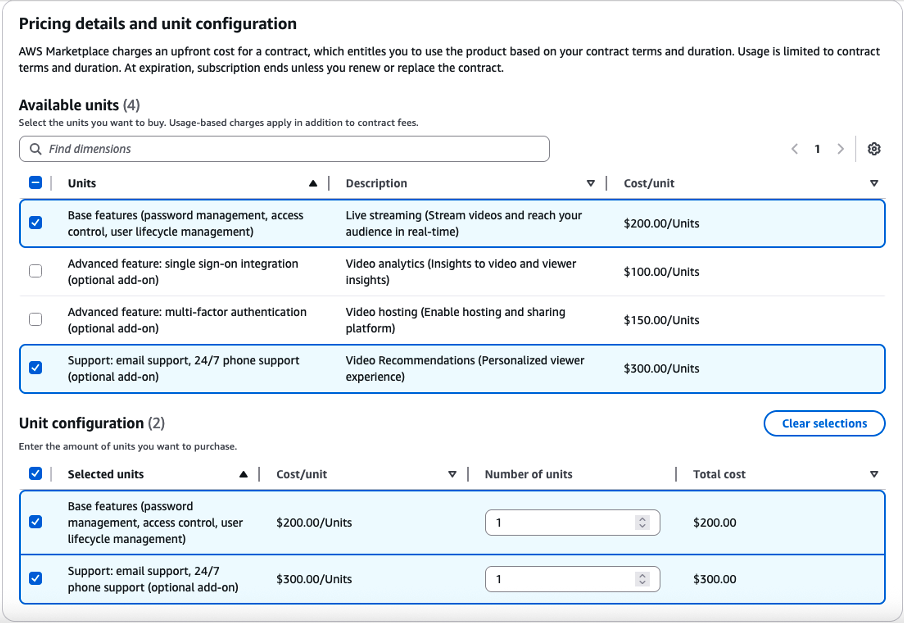The image size is (904, 623).
Task: Click the sort arrow on Units column
Action: click(313, 183)
